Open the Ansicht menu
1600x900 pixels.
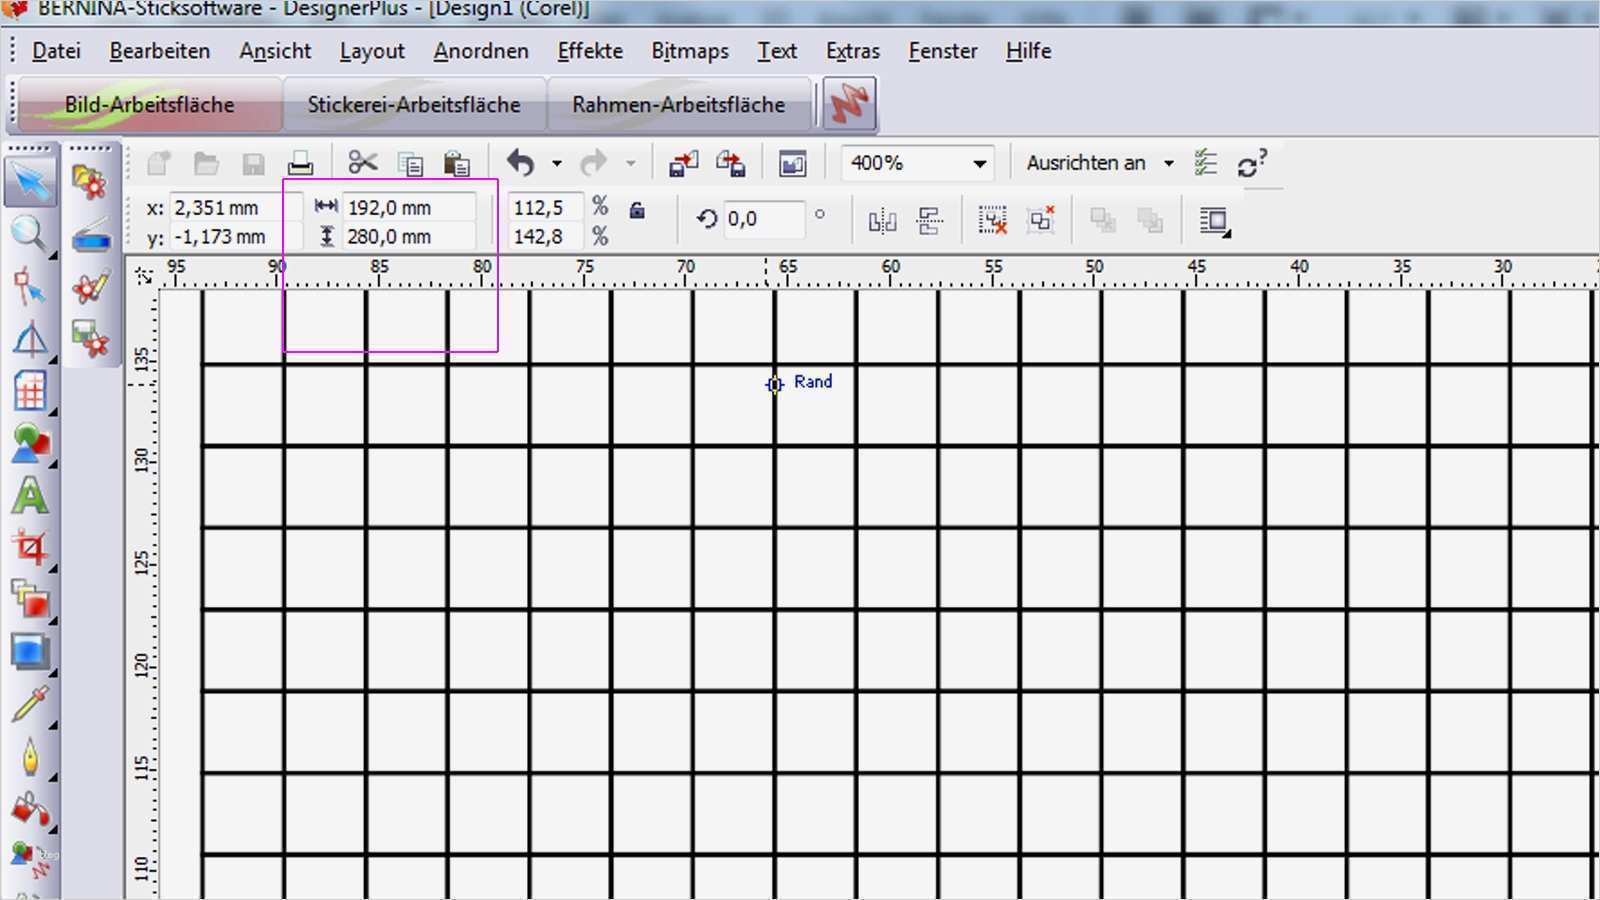(275, 51)
